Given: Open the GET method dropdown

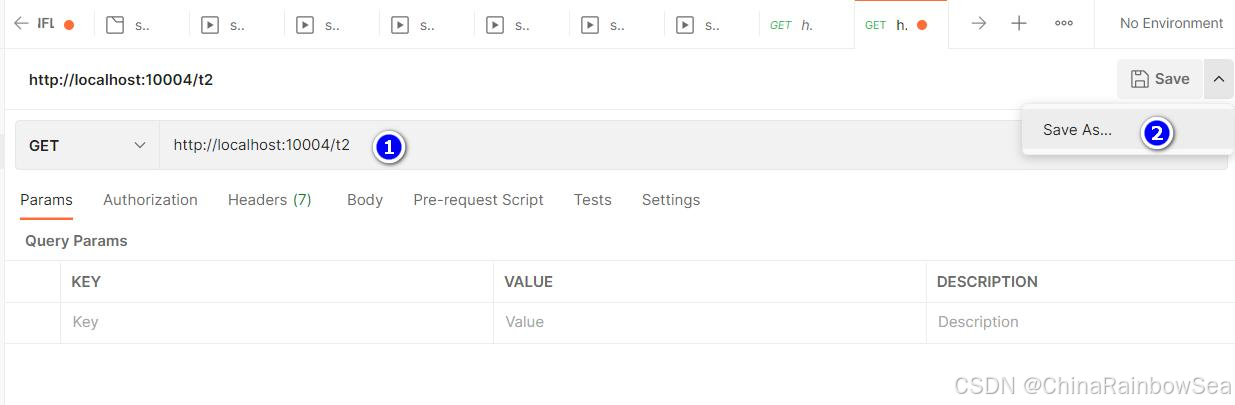Looking at the screenshot, I should click(87, 145).
